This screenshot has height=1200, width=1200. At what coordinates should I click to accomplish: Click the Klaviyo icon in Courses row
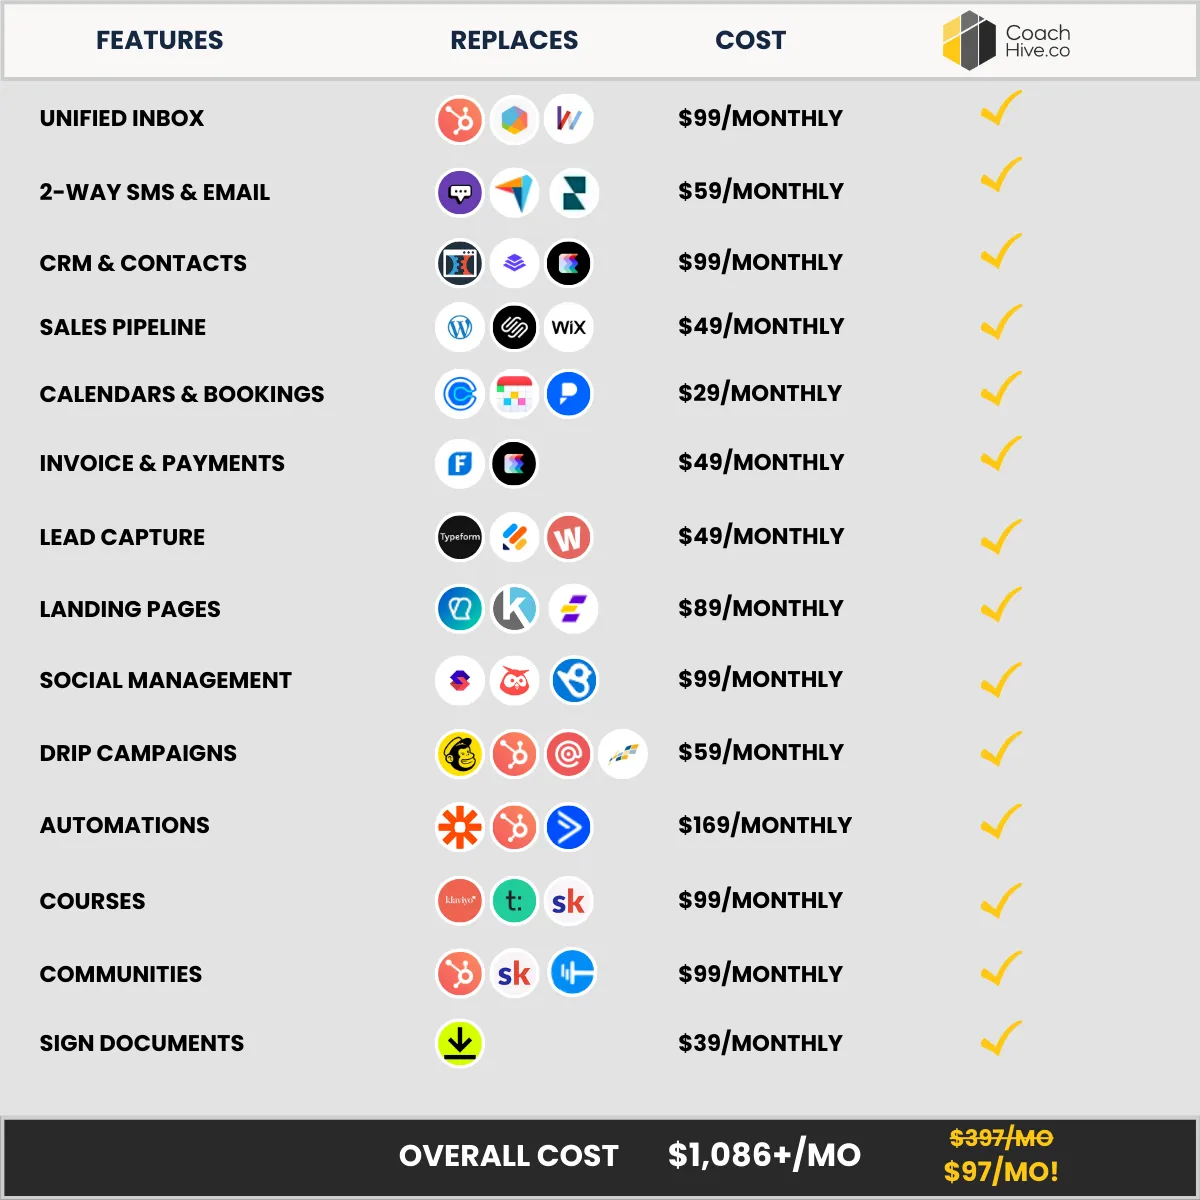click(460, 900)
